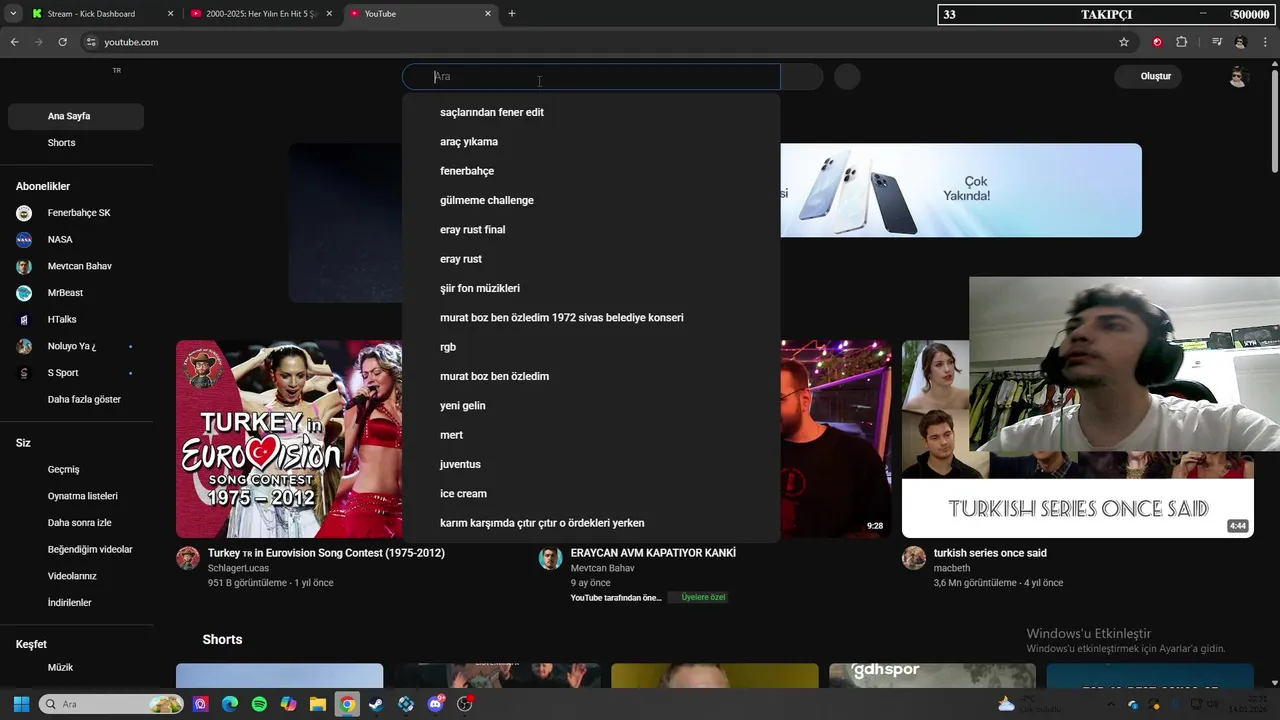Open media controls icon in Chrome toolbar
This screenshot has width=1280, height=720.
tap(1217, 42)
